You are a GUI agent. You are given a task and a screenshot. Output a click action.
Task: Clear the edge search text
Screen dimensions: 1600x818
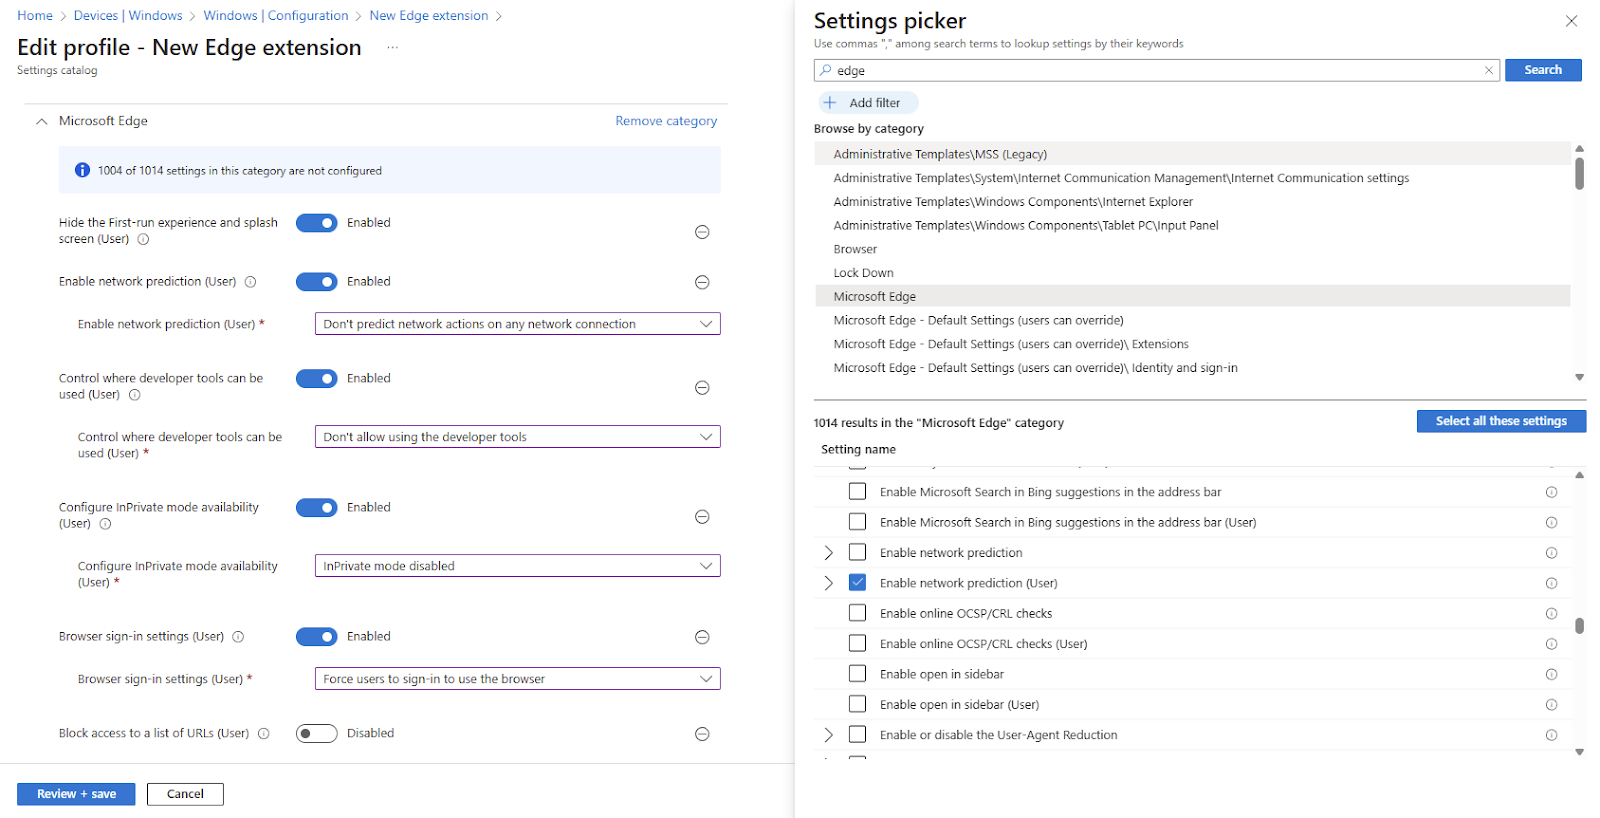click(1489, 70)
